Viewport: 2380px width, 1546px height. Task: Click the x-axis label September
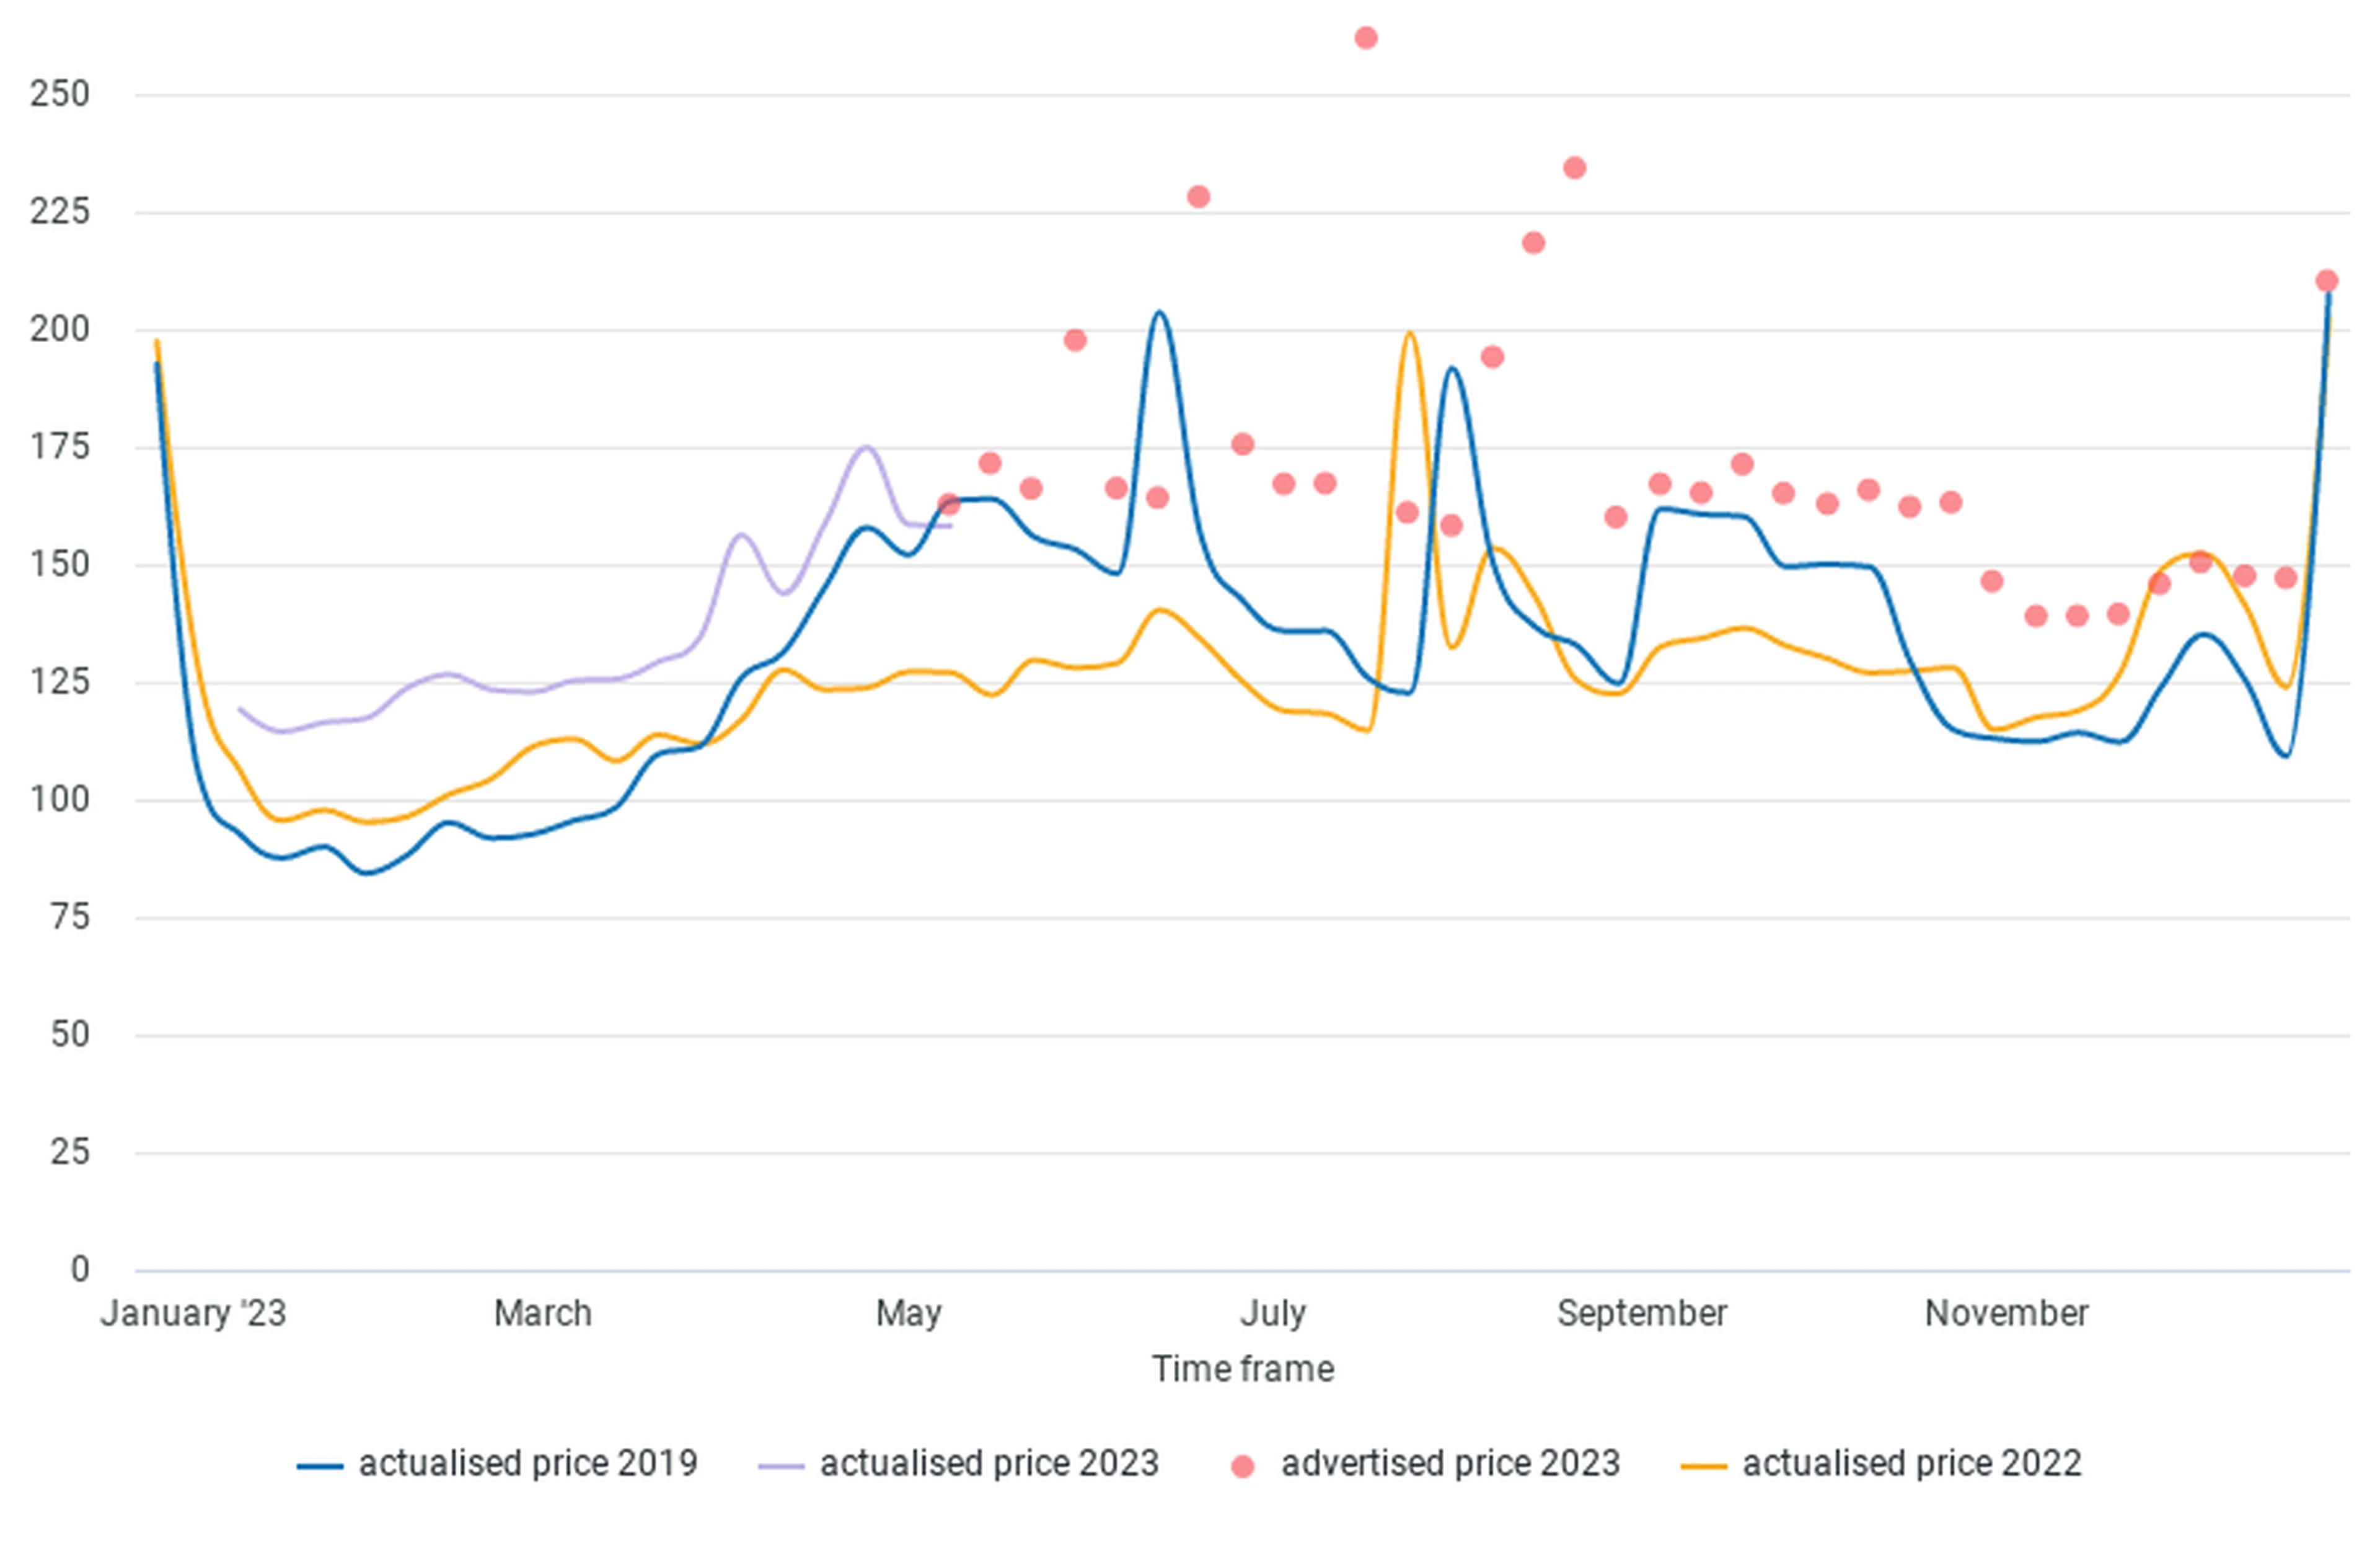click(1642, 1314)
